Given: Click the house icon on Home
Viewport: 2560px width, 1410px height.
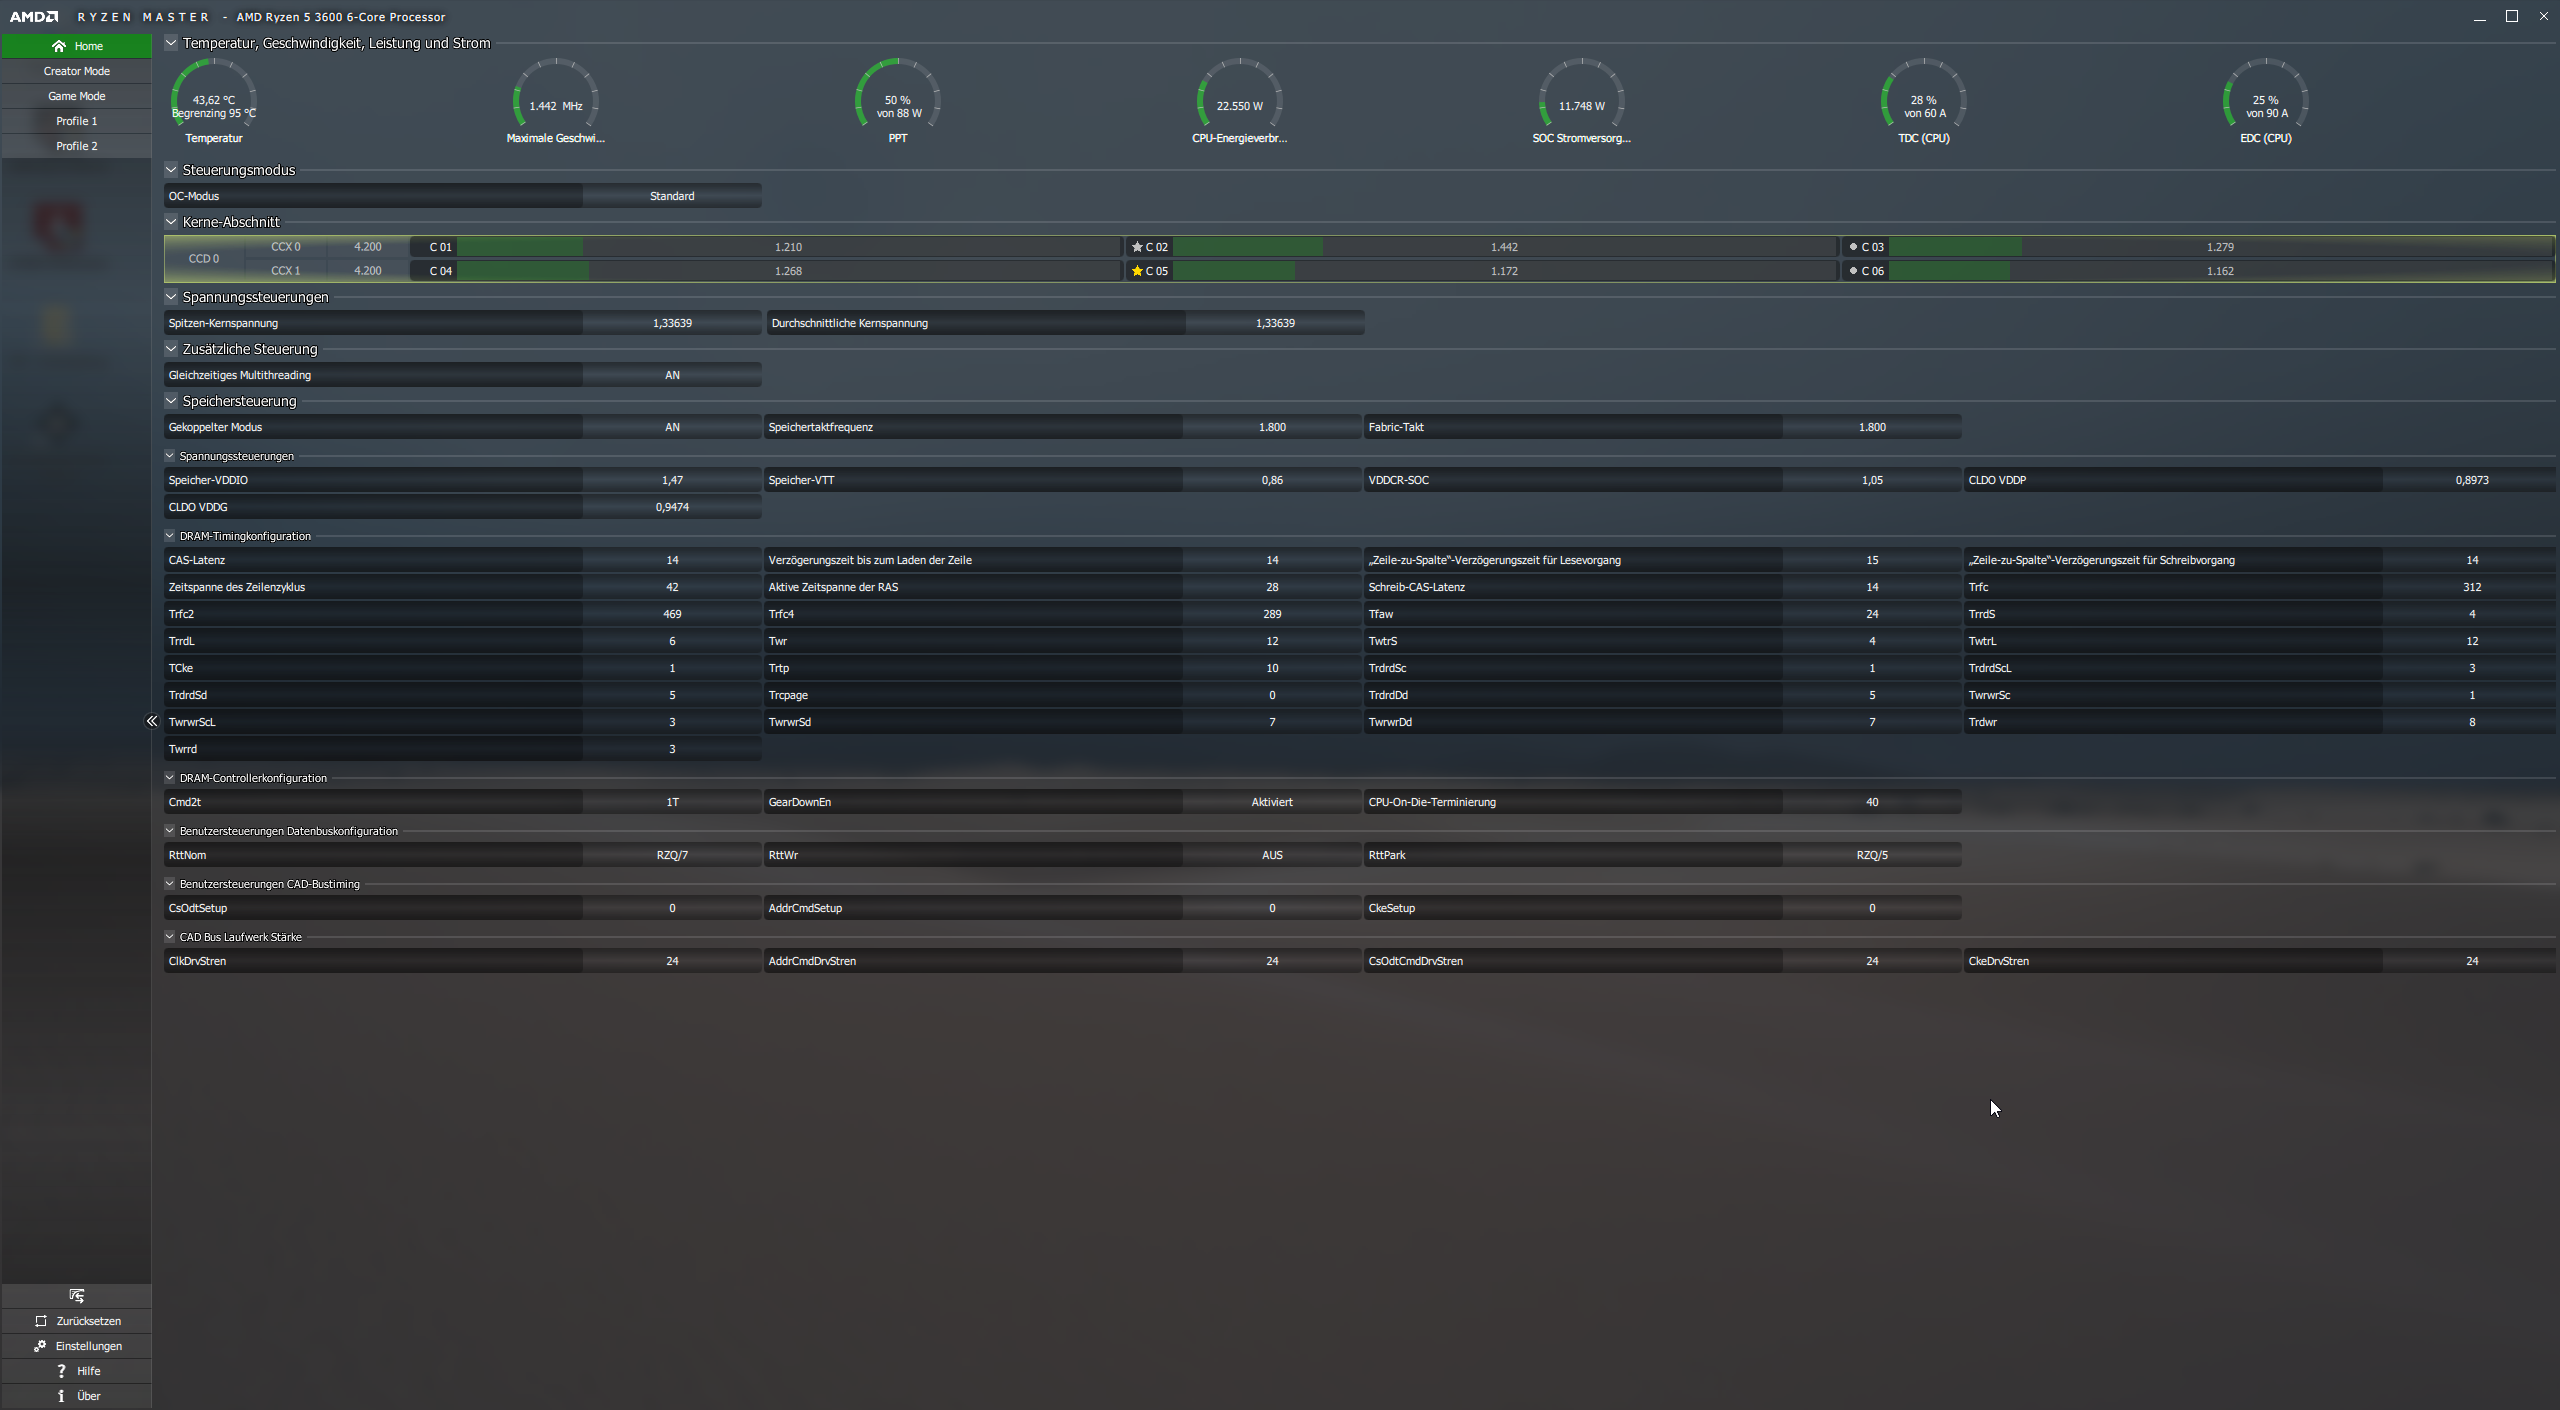Looking at the screenshot, I should click(x=59, y=46).
